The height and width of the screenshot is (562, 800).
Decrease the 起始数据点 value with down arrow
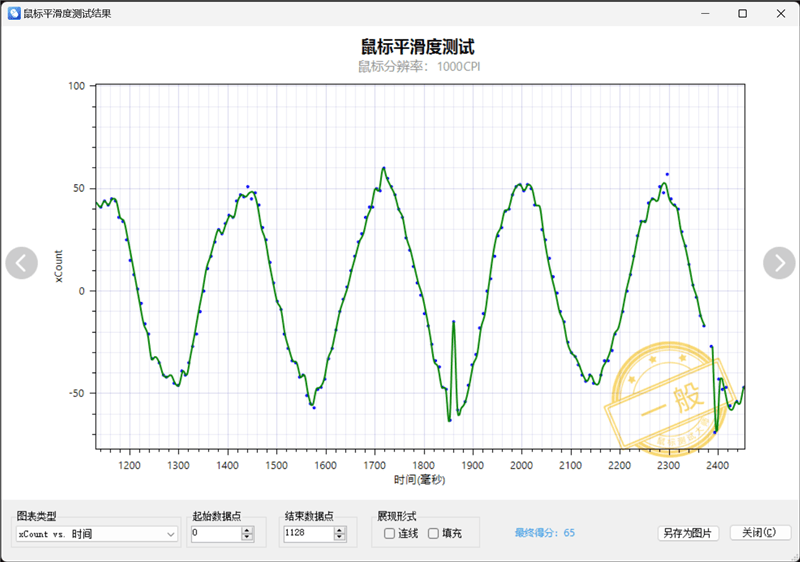pos(247,538)
